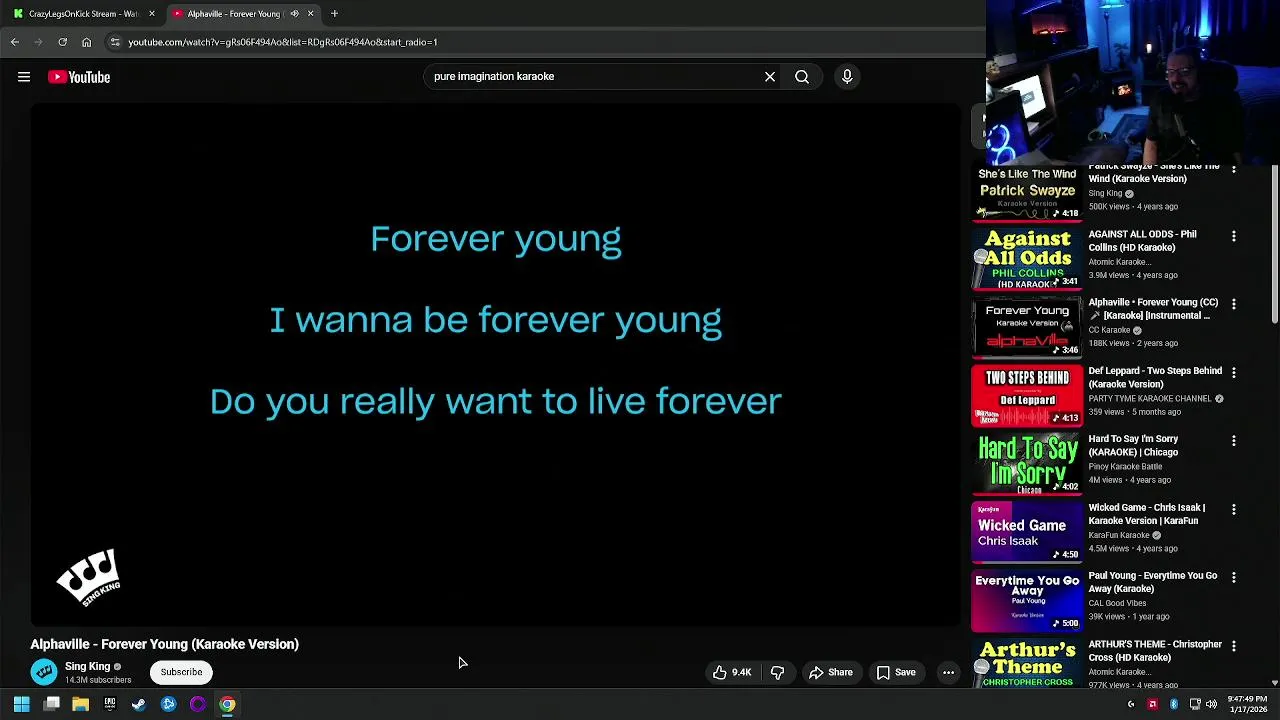Mute the Alphaville tab audio icon
The height and width of the screenshot is (720, 1280).
click(294, 14)
